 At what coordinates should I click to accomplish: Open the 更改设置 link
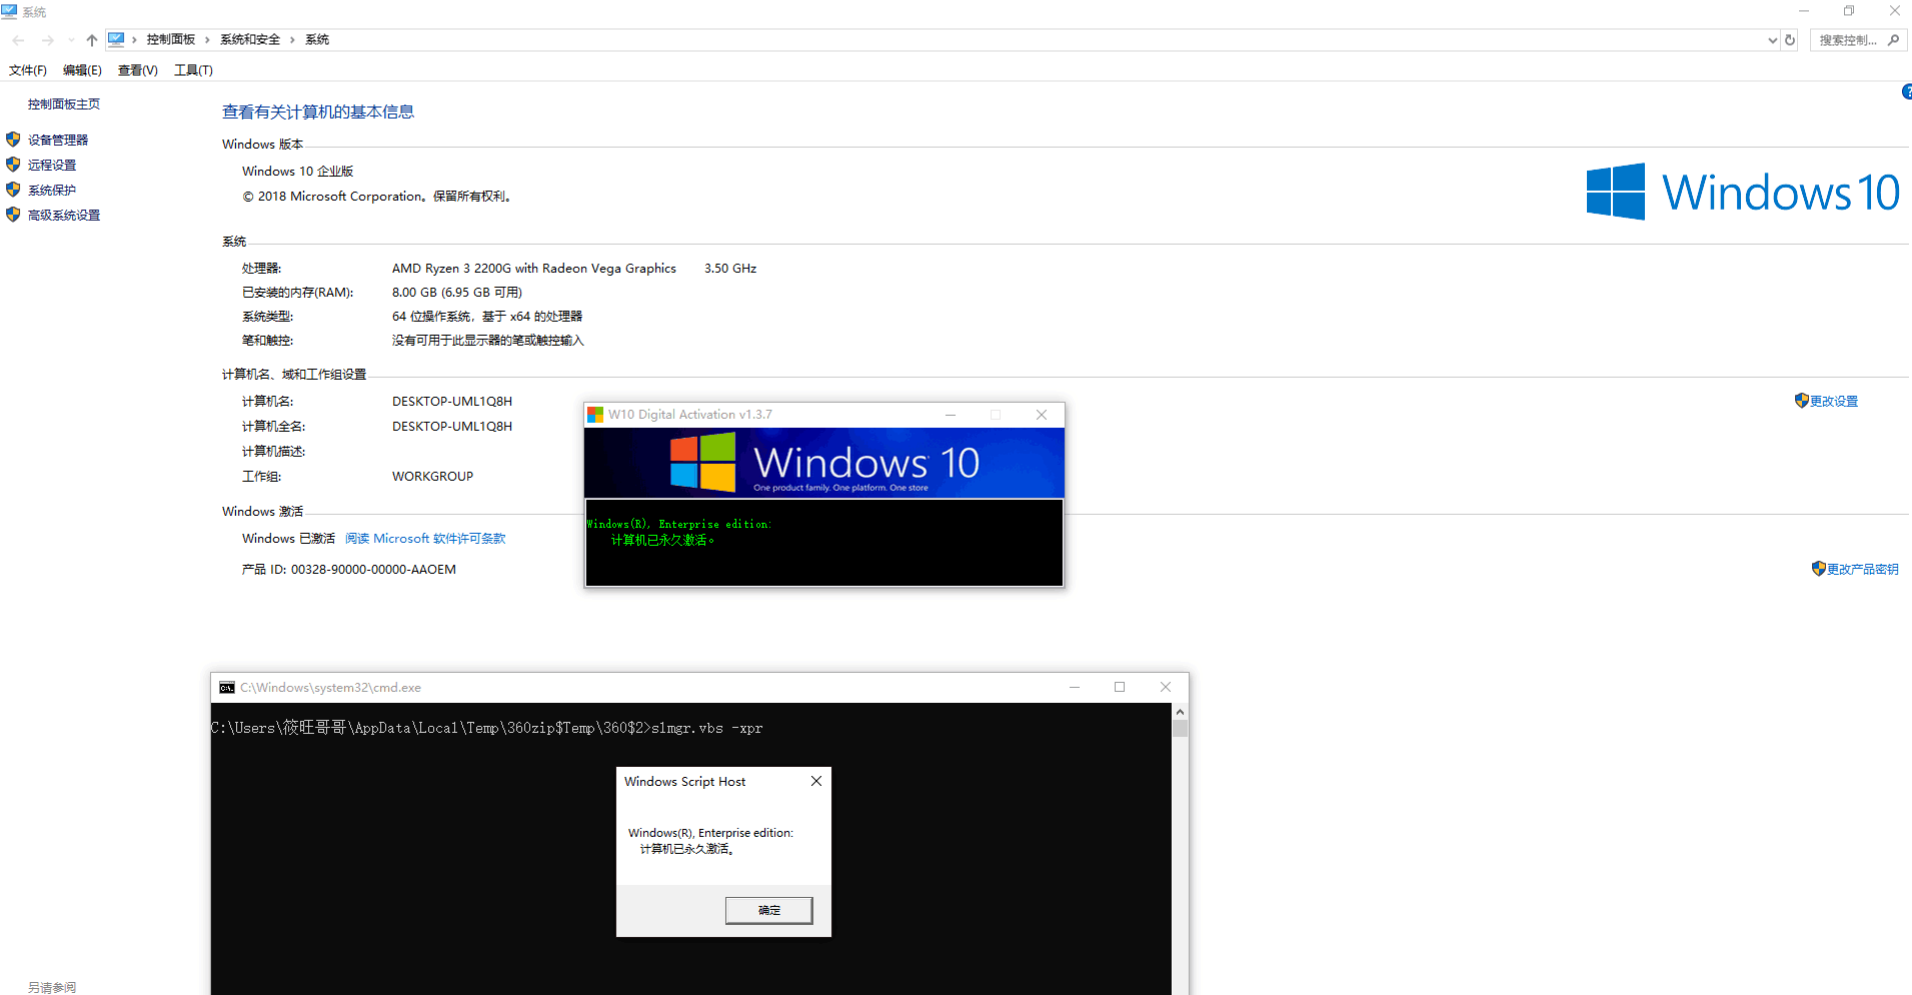coord(1833,400)
